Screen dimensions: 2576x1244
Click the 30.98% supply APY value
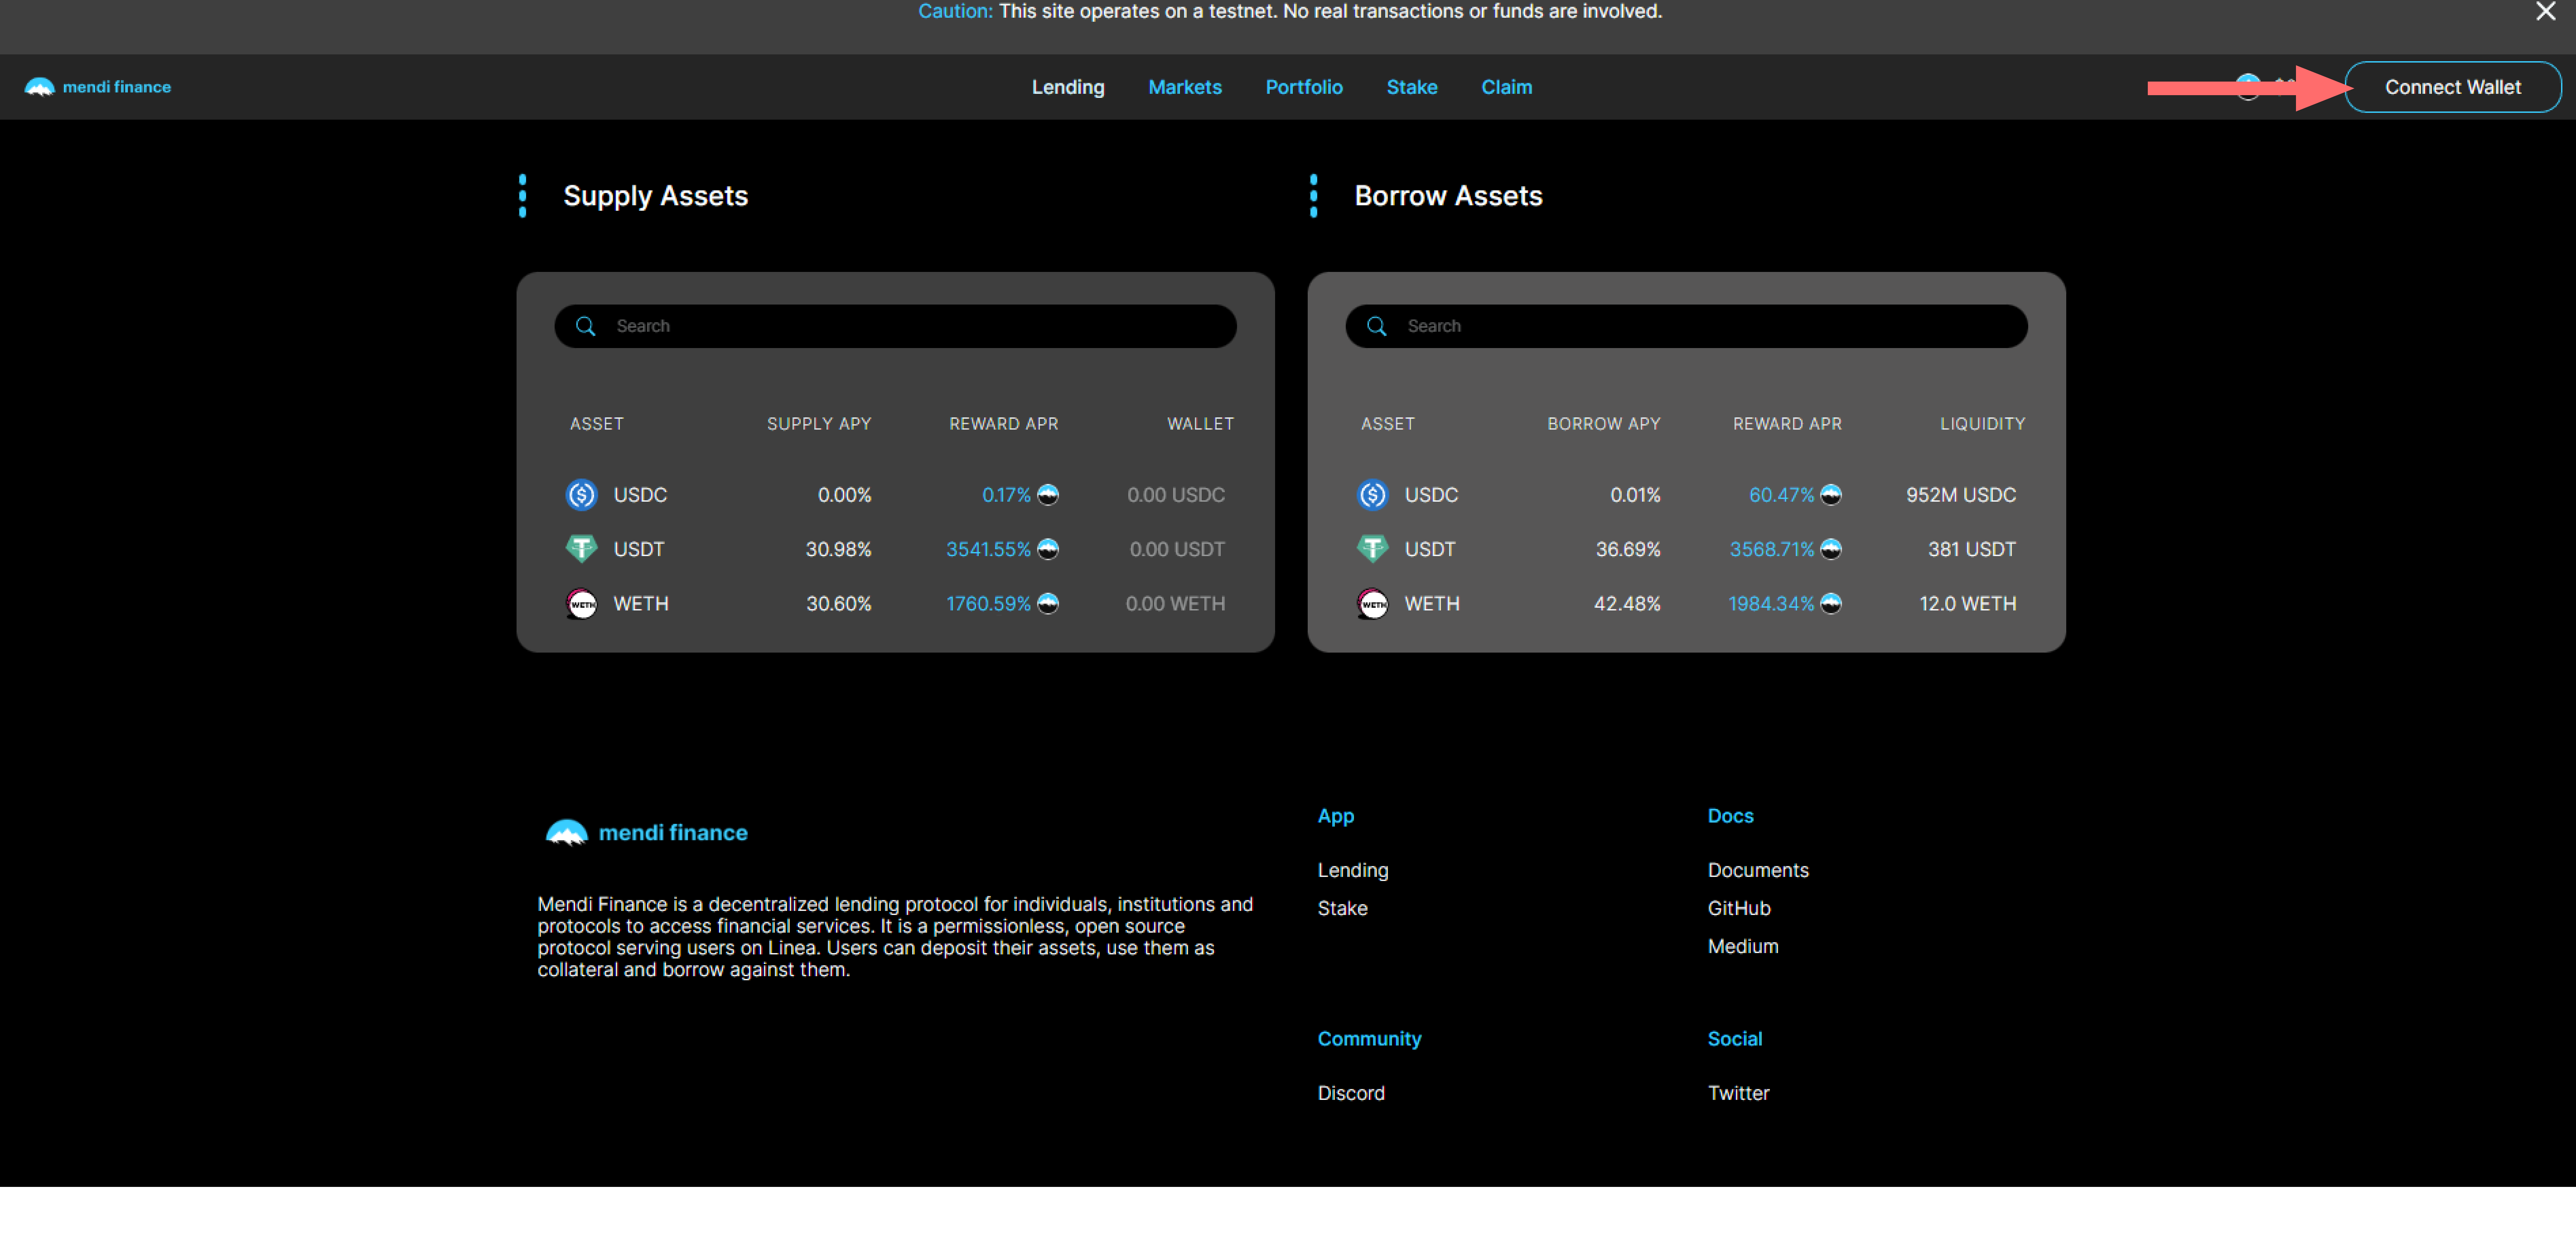tap(839, 549)
